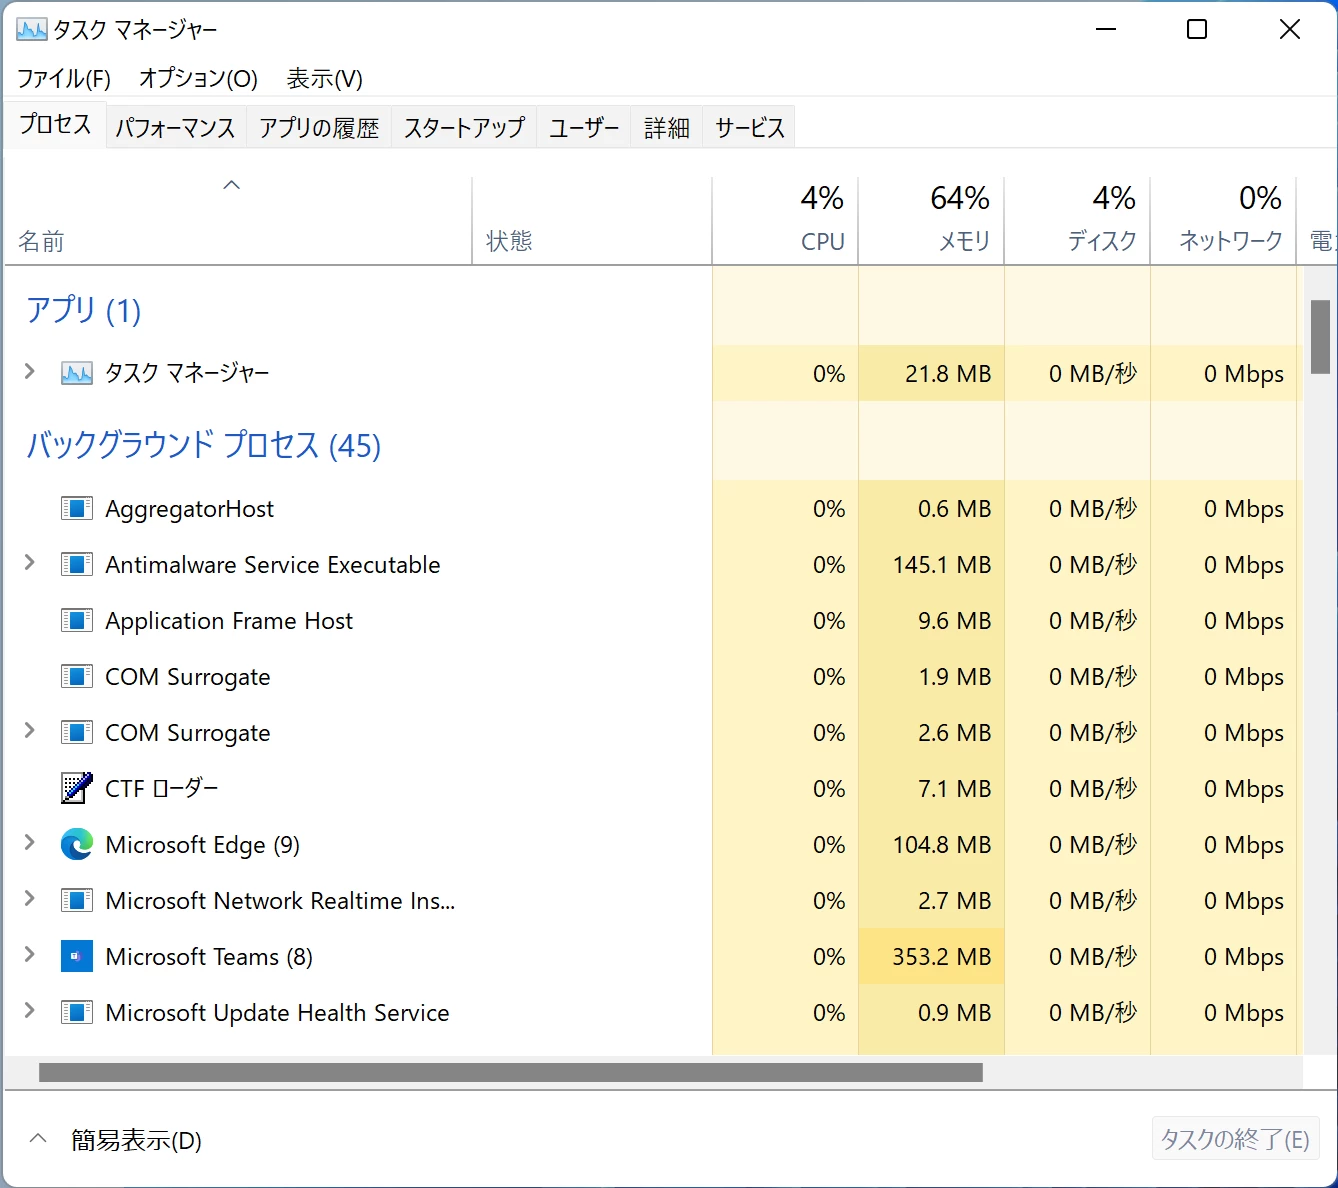Screen dimensions: 1338x1188
Task: Click the AggregatorHost process icon
Action: point(77,509)
